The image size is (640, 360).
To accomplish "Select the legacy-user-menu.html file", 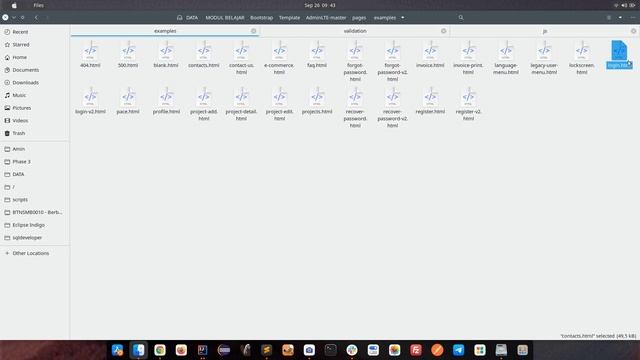I will (x=544, y=58).
